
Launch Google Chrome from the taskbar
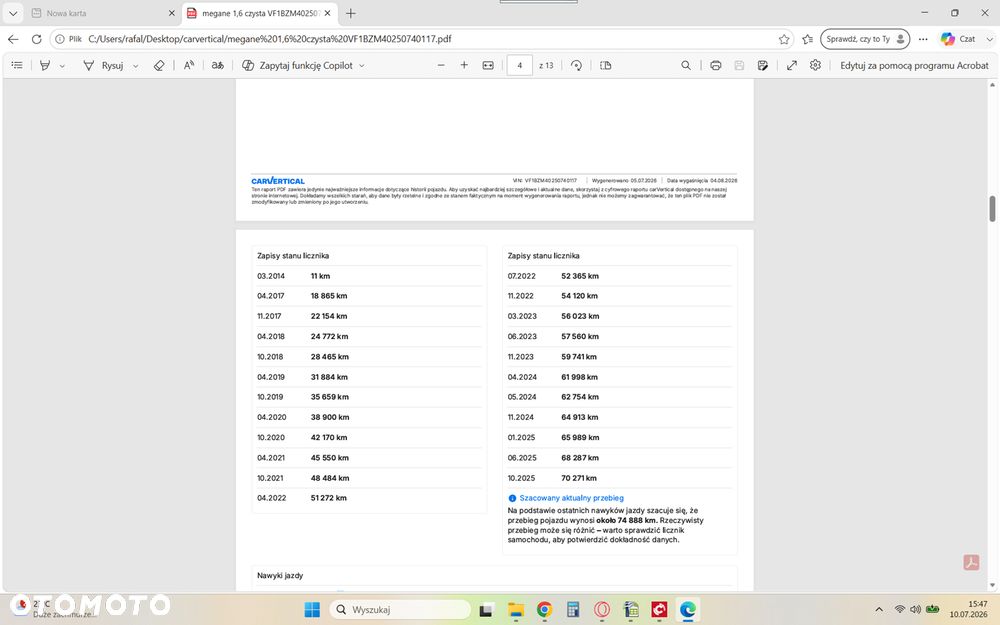pyautogui.click(x=544, y=610)
